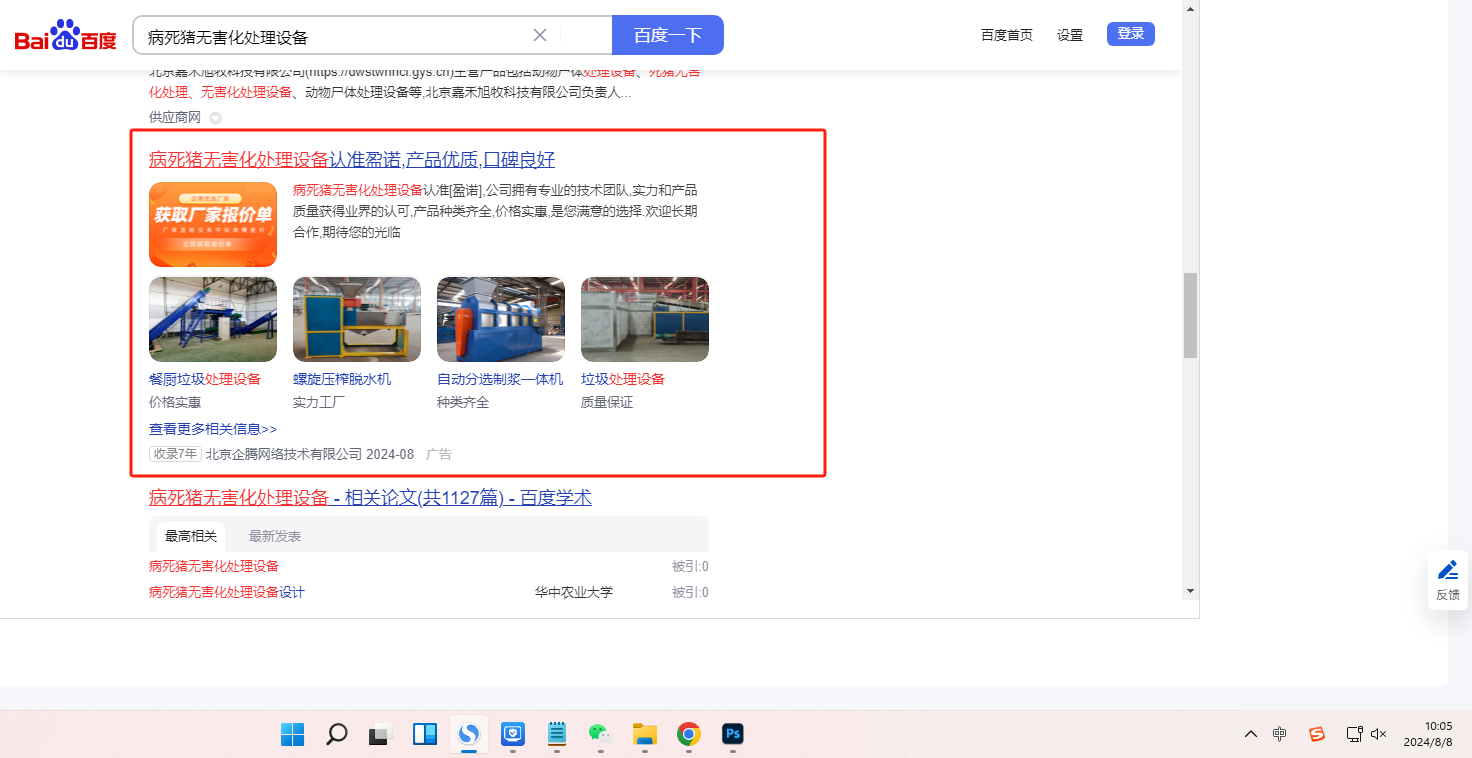Viewport: 1472px width, 758px height.
Task: Click the muted volume tray icon
Action: 1379,734
